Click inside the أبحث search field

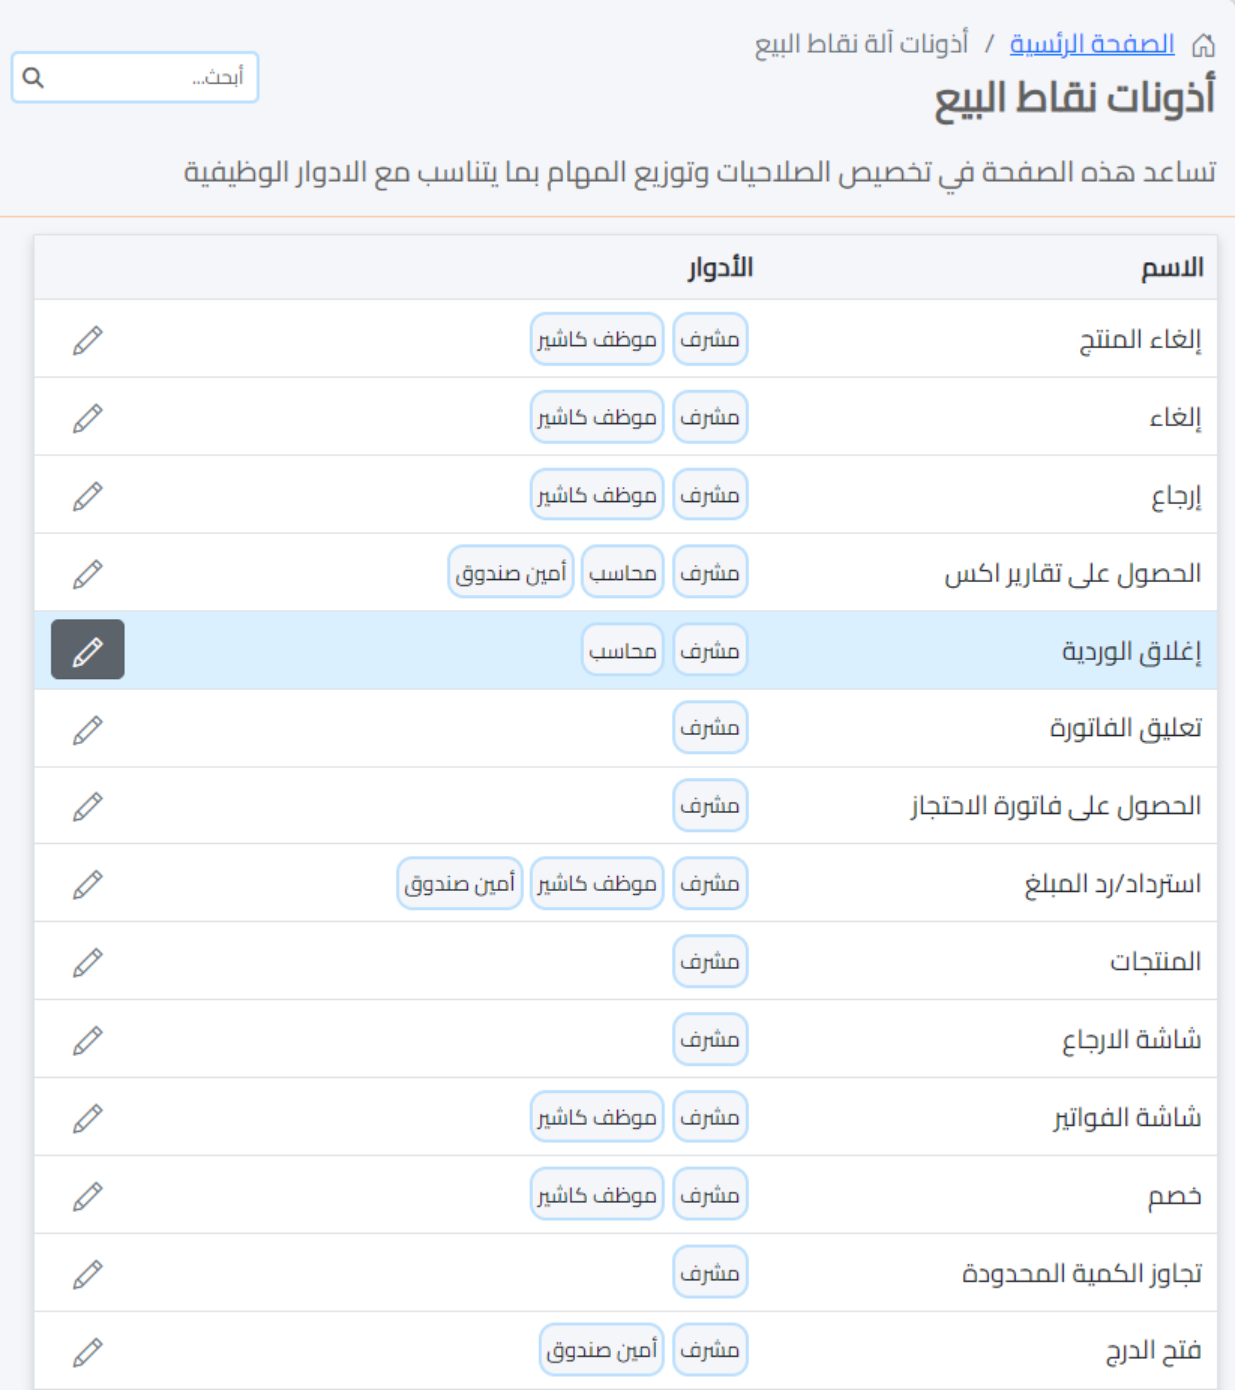coord(150,77)
